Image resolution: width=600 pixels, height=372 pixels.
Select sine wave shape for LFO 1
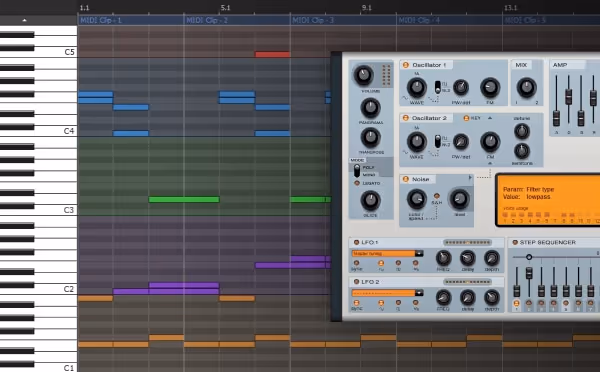381,263
